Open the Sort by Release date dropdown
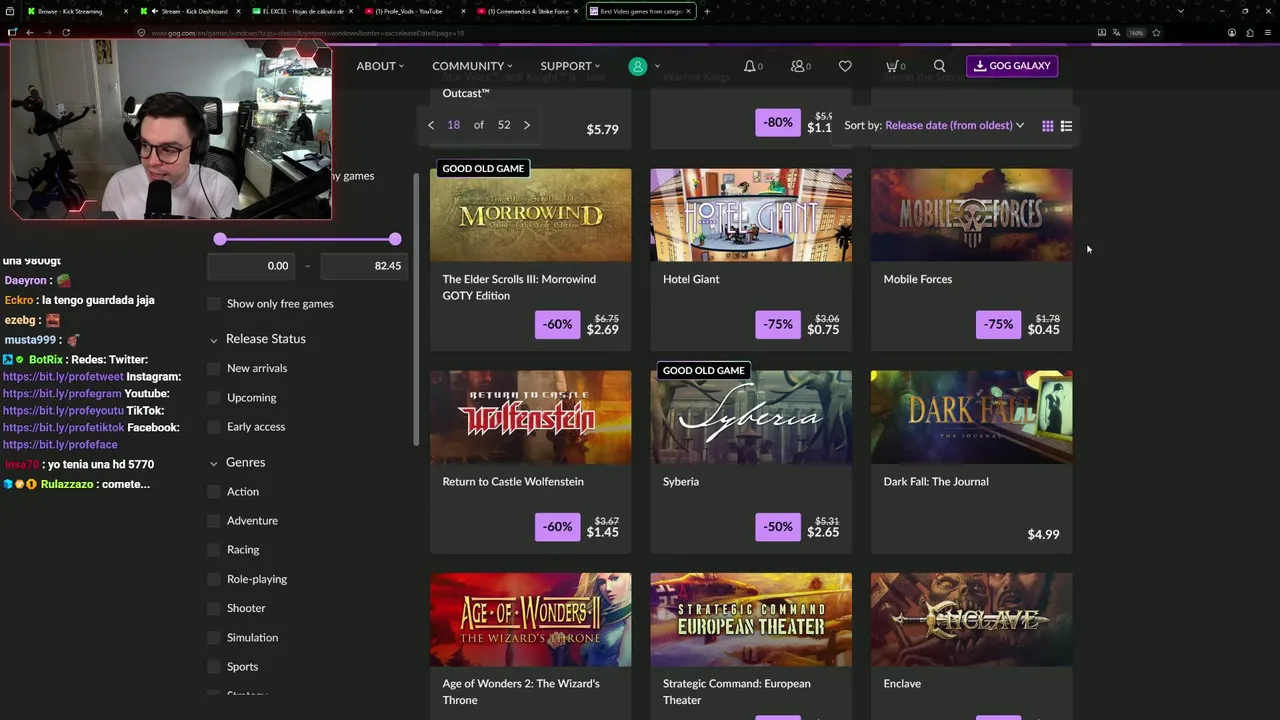The width and height of the screenshot is (1280, 720). pyautogui.click(x=955, y=126)
